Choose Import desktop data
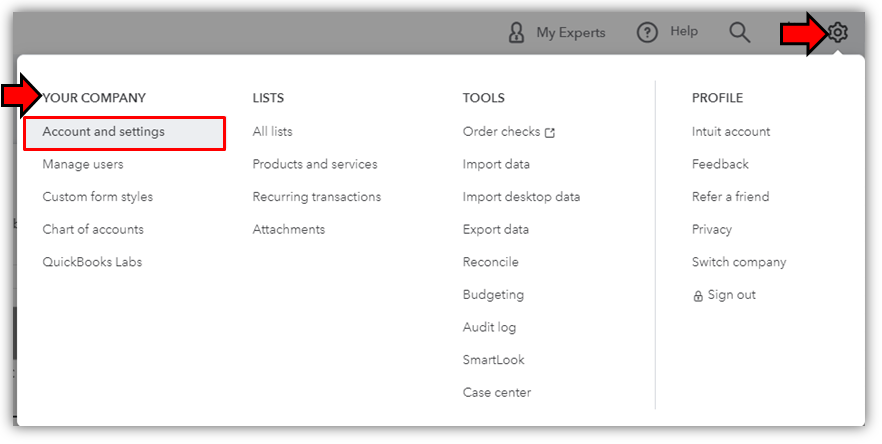 (521, 197)
